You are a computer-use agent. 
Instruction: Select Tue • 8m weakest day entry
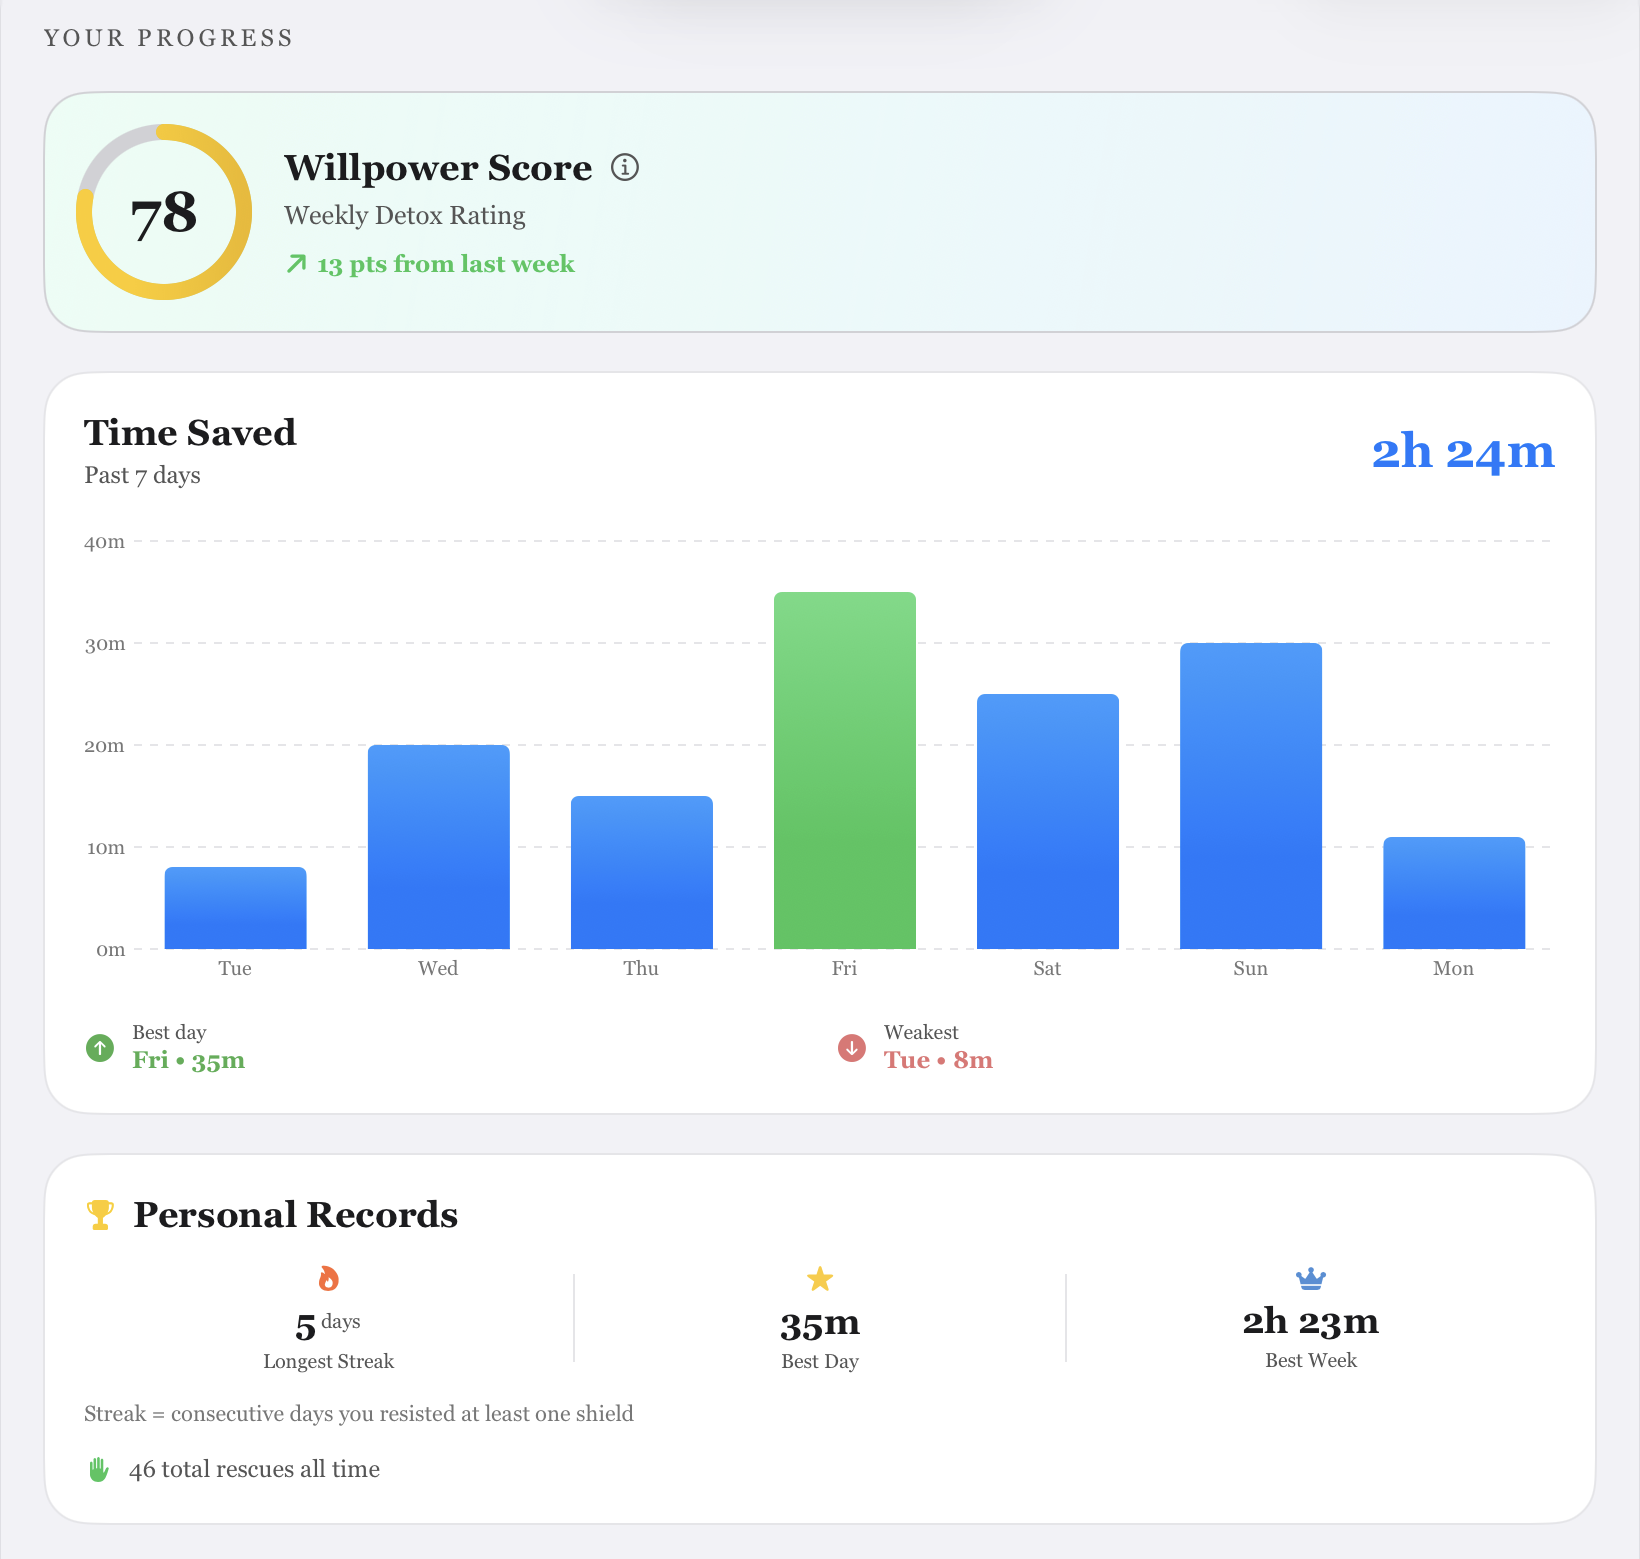click(x=937, y=1060)
